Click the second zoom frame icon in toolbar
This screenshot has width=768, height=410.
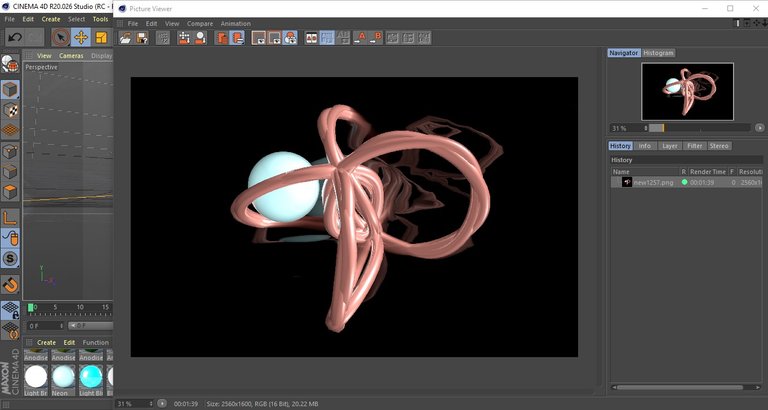tap(274, 38)
